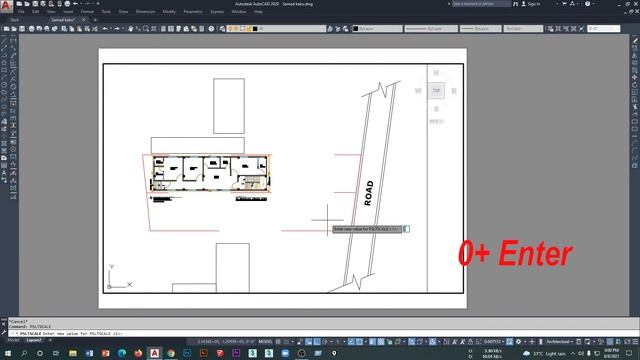Open workspace switching gear in status bar

point(518,342)
